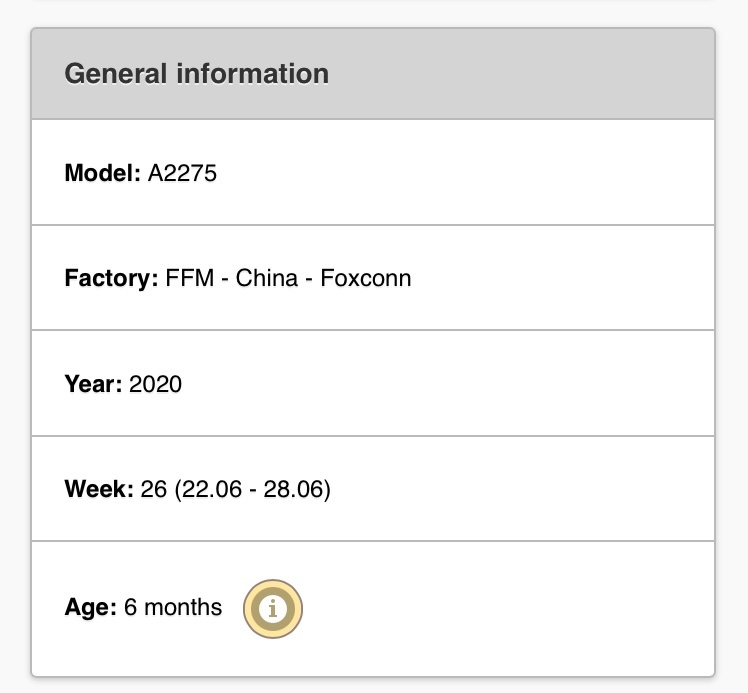
Task: Click the year value 2020
Action: click(x=155, y=384)
